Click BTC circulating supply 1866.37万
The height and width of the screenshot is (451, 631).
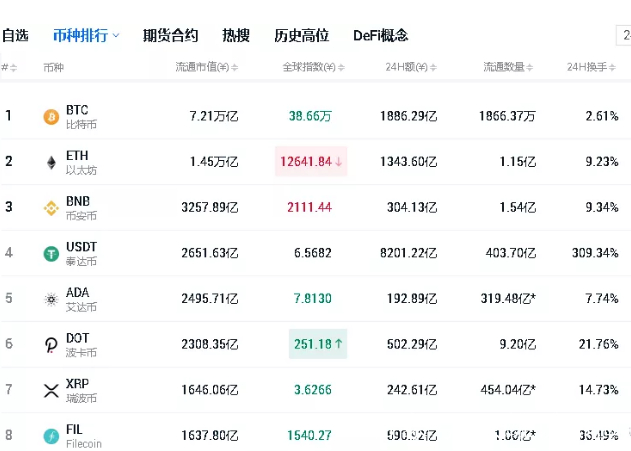point(507,116)
